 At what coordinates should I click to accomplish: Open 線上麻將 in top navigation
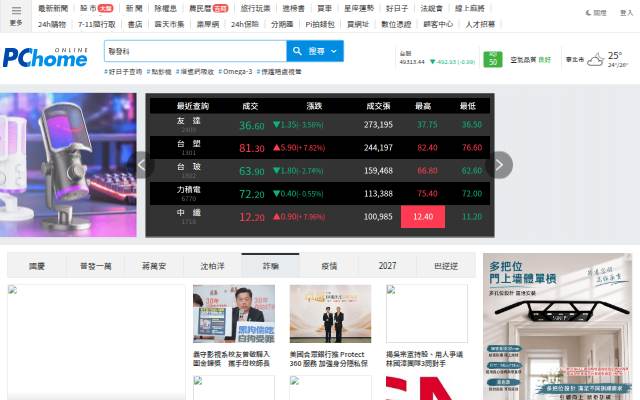(469, 8)
